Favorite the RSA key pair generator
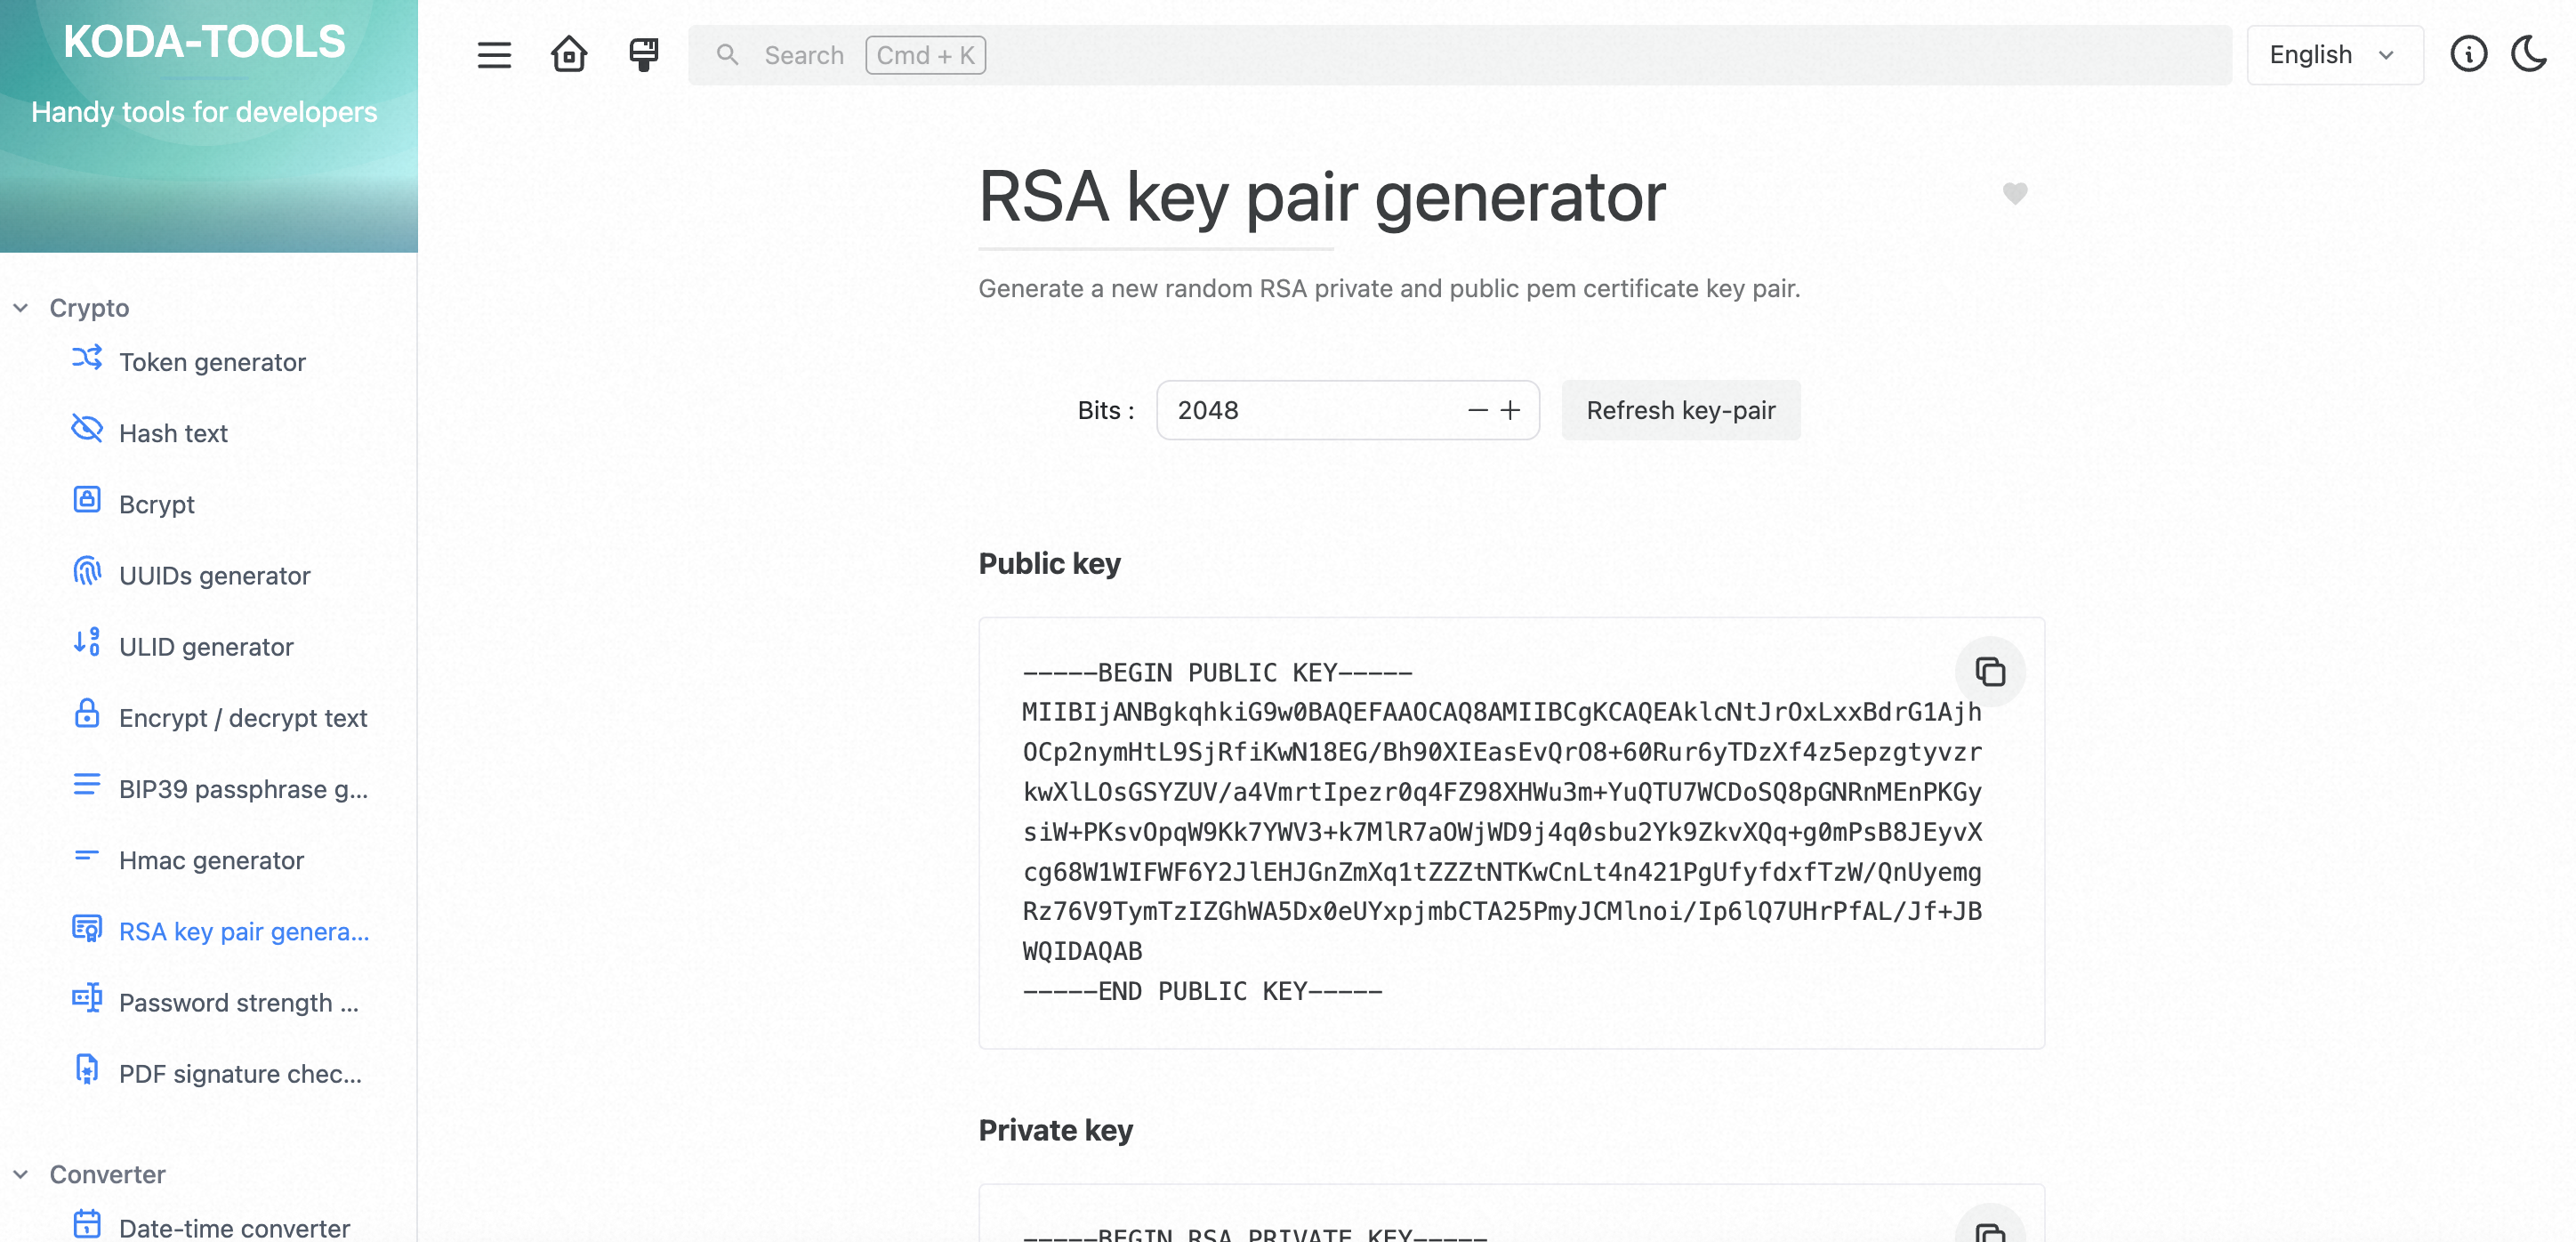 [x=2013, y=194]
